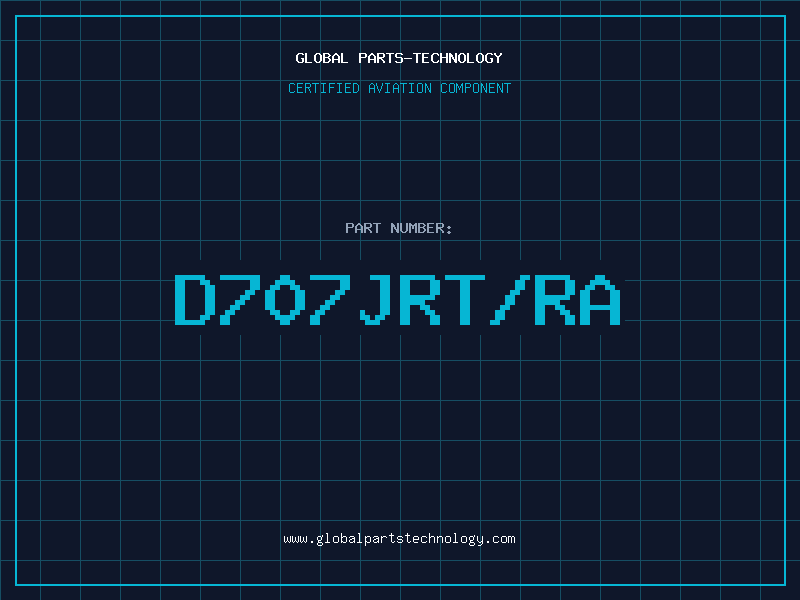
Task: Click the PART NUMBER: label
Action: (x=399, y=228)
